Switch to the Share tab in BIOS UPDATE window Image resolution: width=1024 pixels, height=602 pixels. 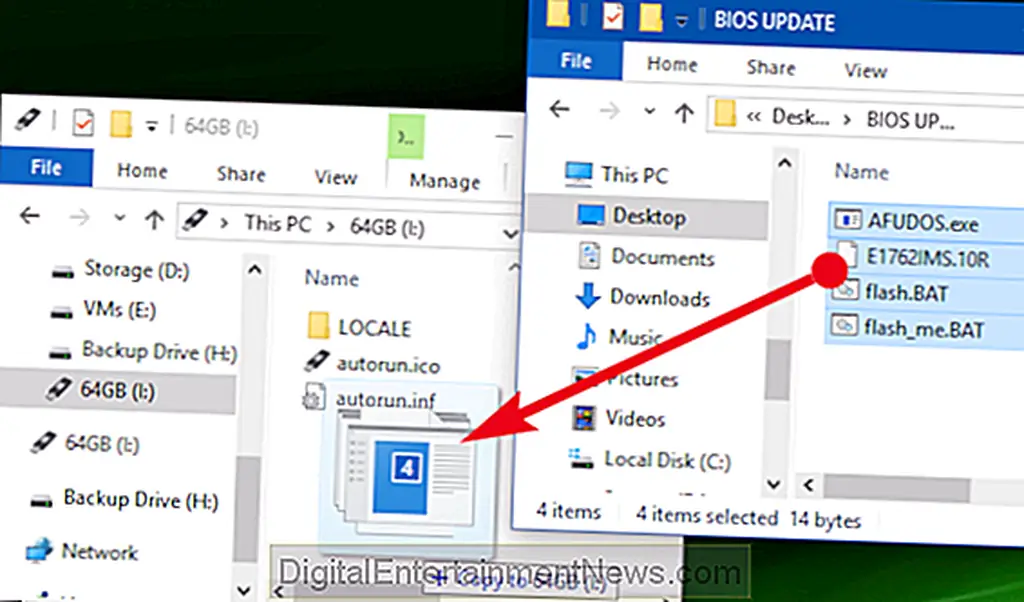pyautogui.click(x=771, y=68)
